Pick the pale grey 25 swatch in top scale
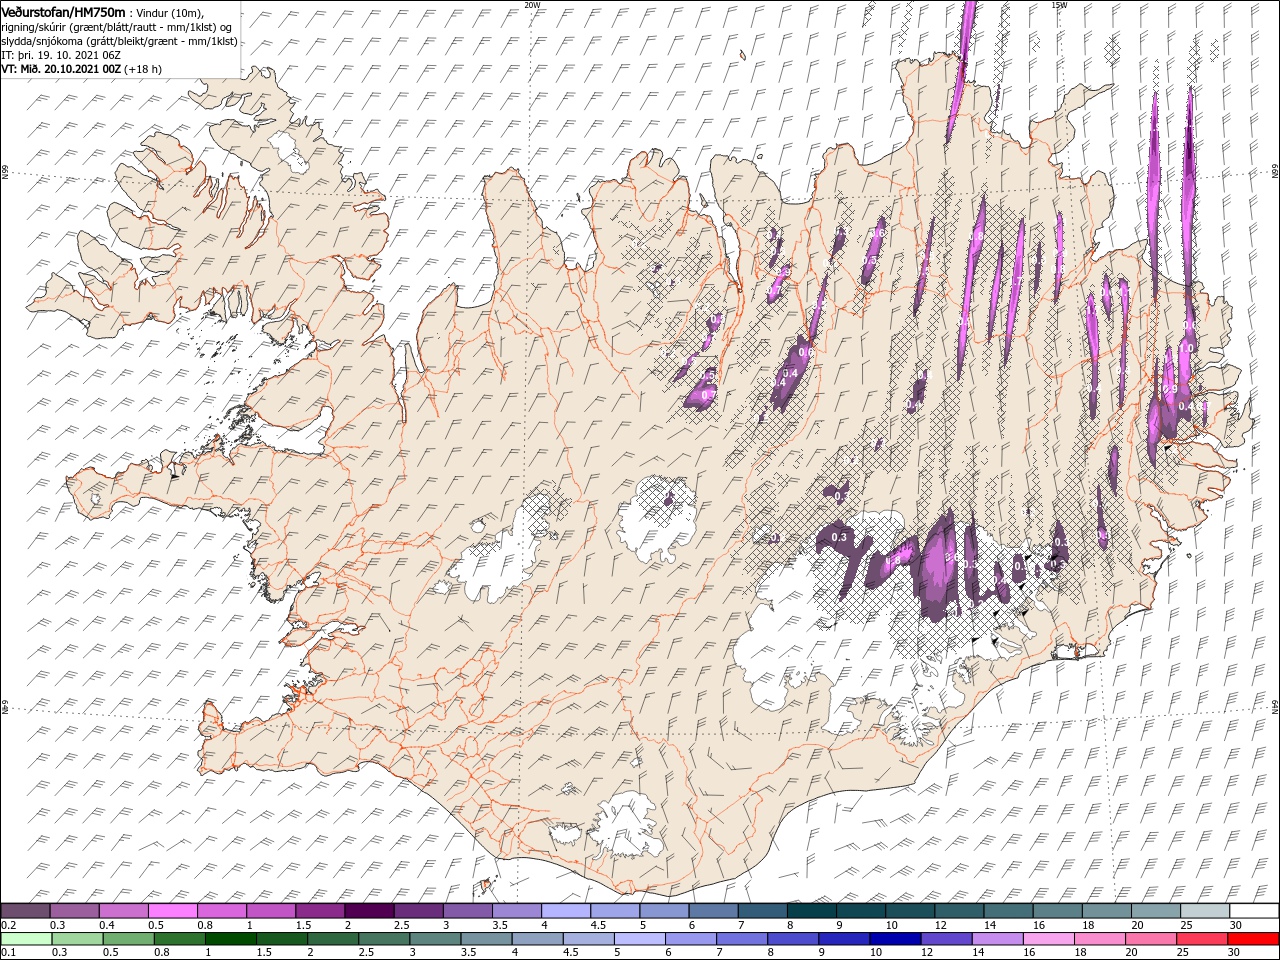 pyautogui.click(x=1206, y=911)
